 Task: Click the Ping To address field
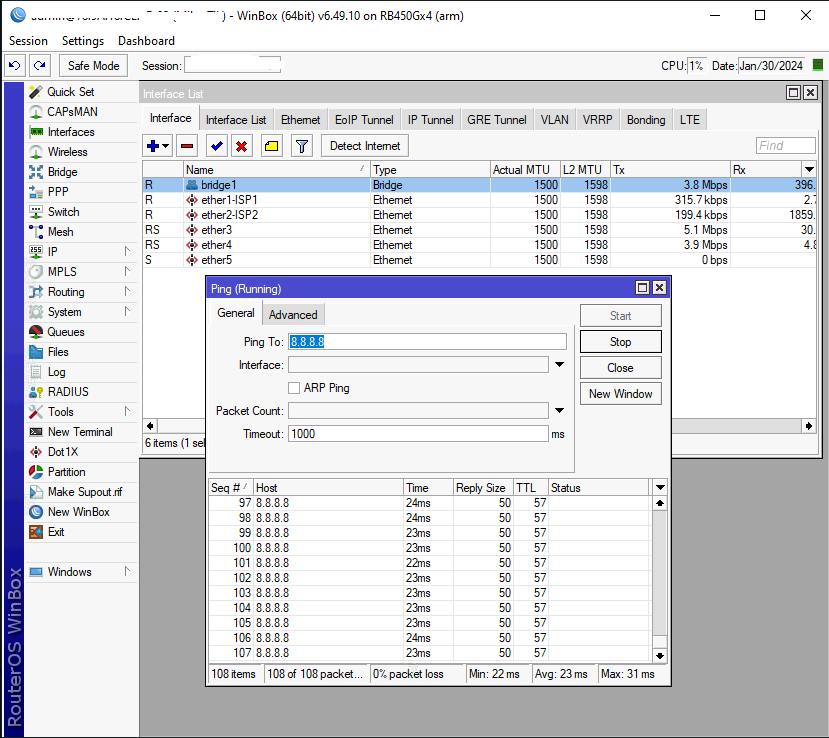pos(427,342)
